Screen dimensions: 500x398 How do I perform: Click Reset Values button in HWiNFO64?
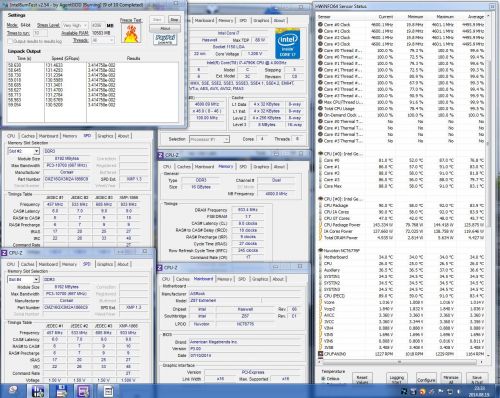362,379
